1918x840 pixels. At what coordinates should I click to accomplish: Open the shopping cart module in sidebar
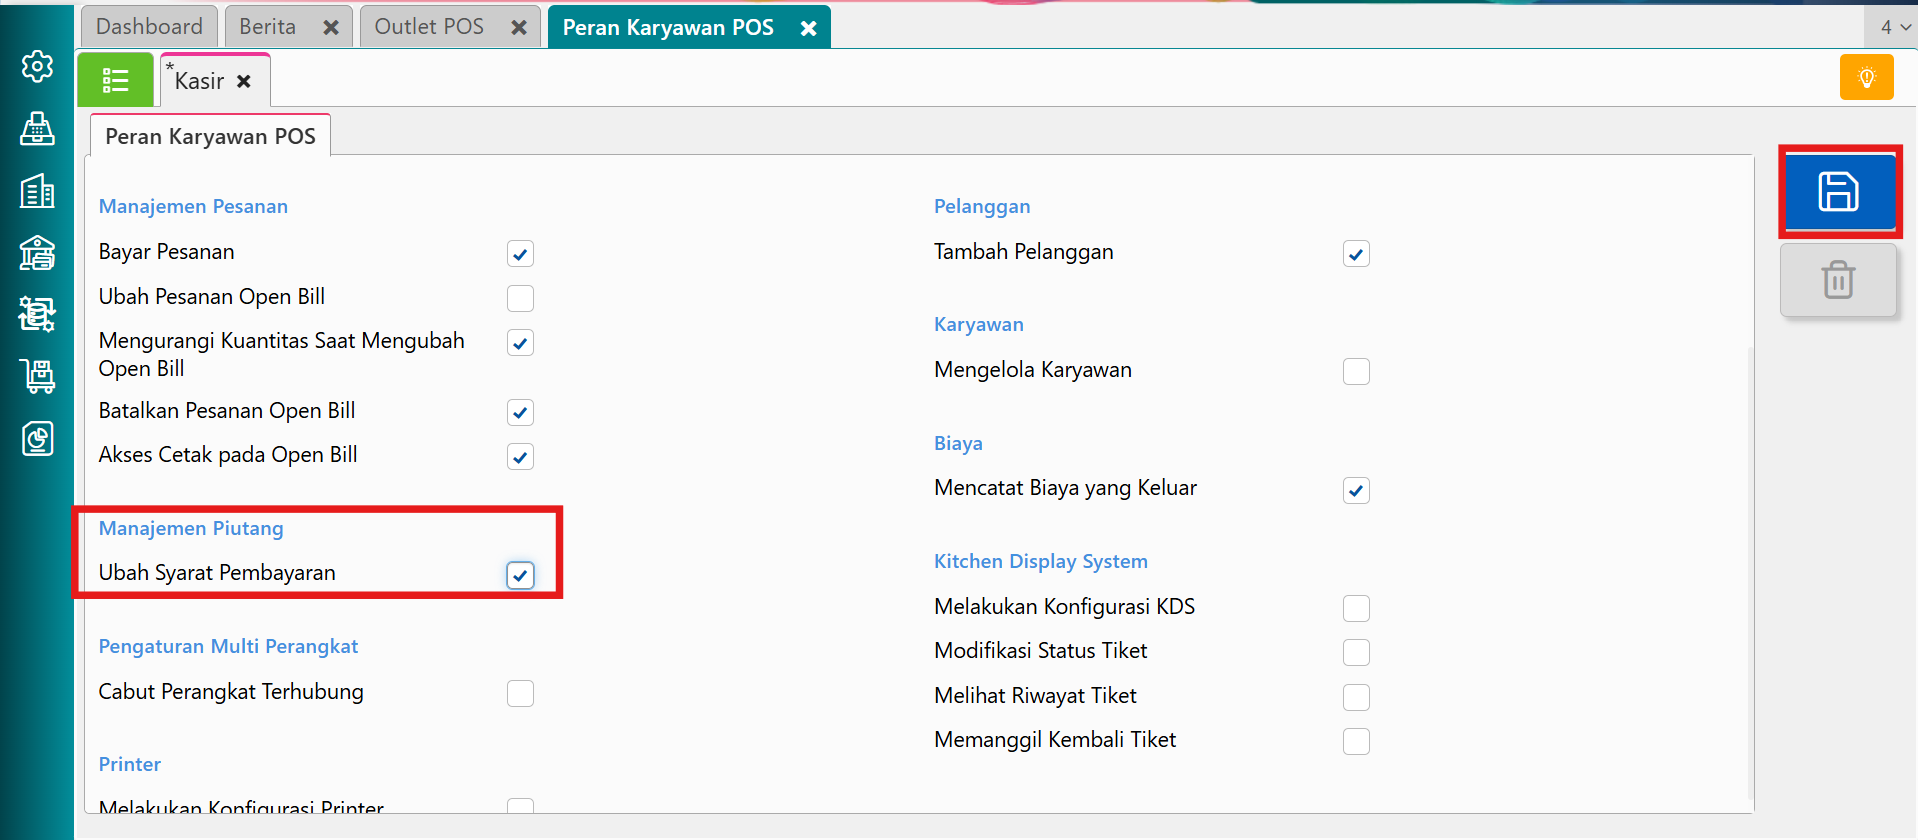(37, 377)
